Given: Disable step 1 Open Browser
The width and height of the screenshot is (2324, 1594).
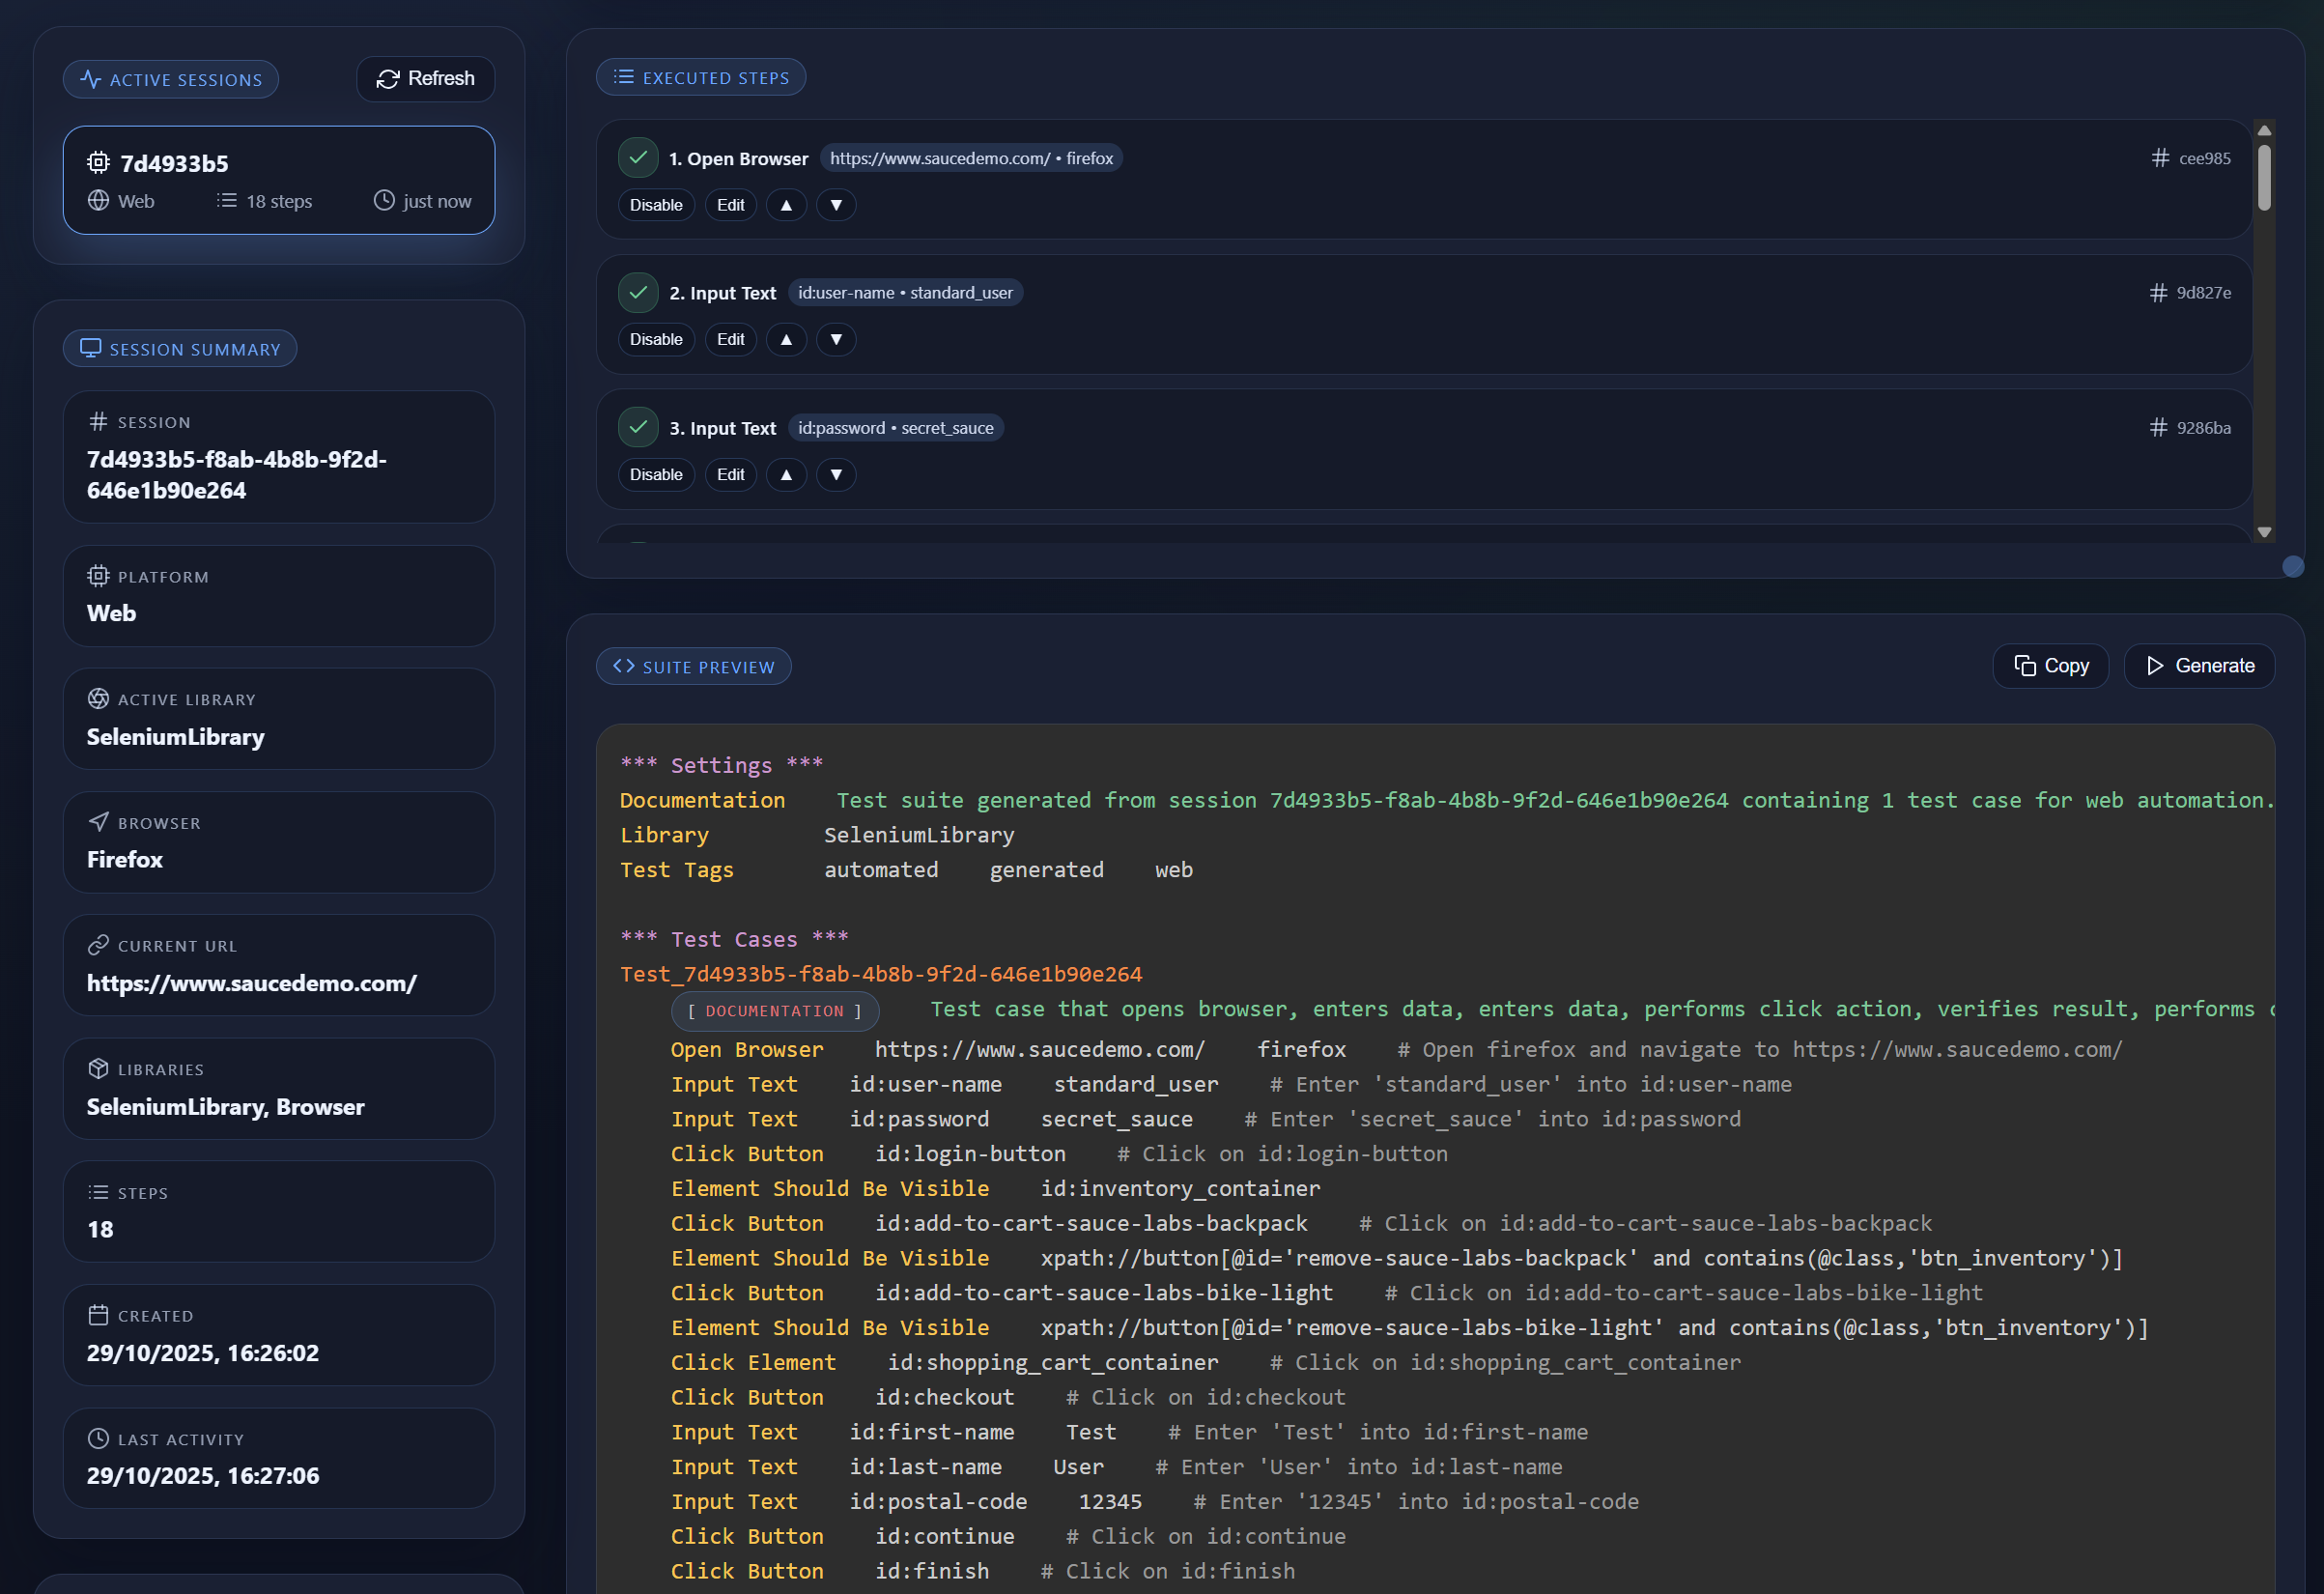Looking at the screenshot, I should (x=656, y=204).
